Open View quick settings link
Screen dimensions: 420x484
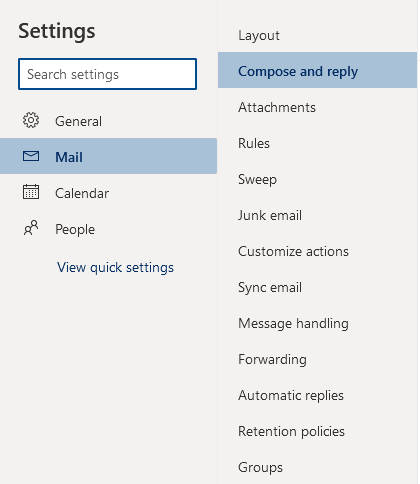click(115, 267)
